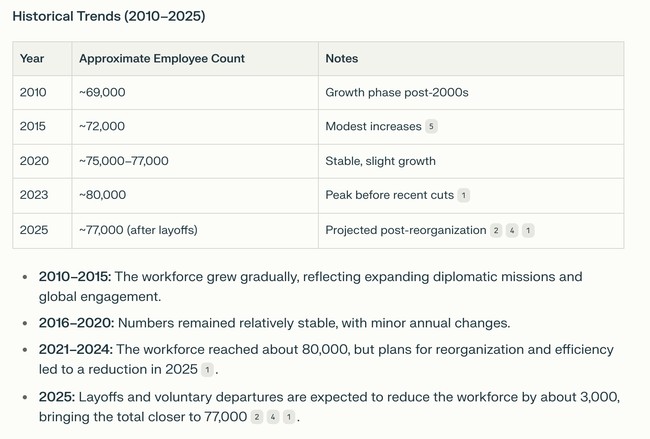The image size is (650, 439).
Task: Select the Approximate Employee Count header
Action: pos(162,58)
